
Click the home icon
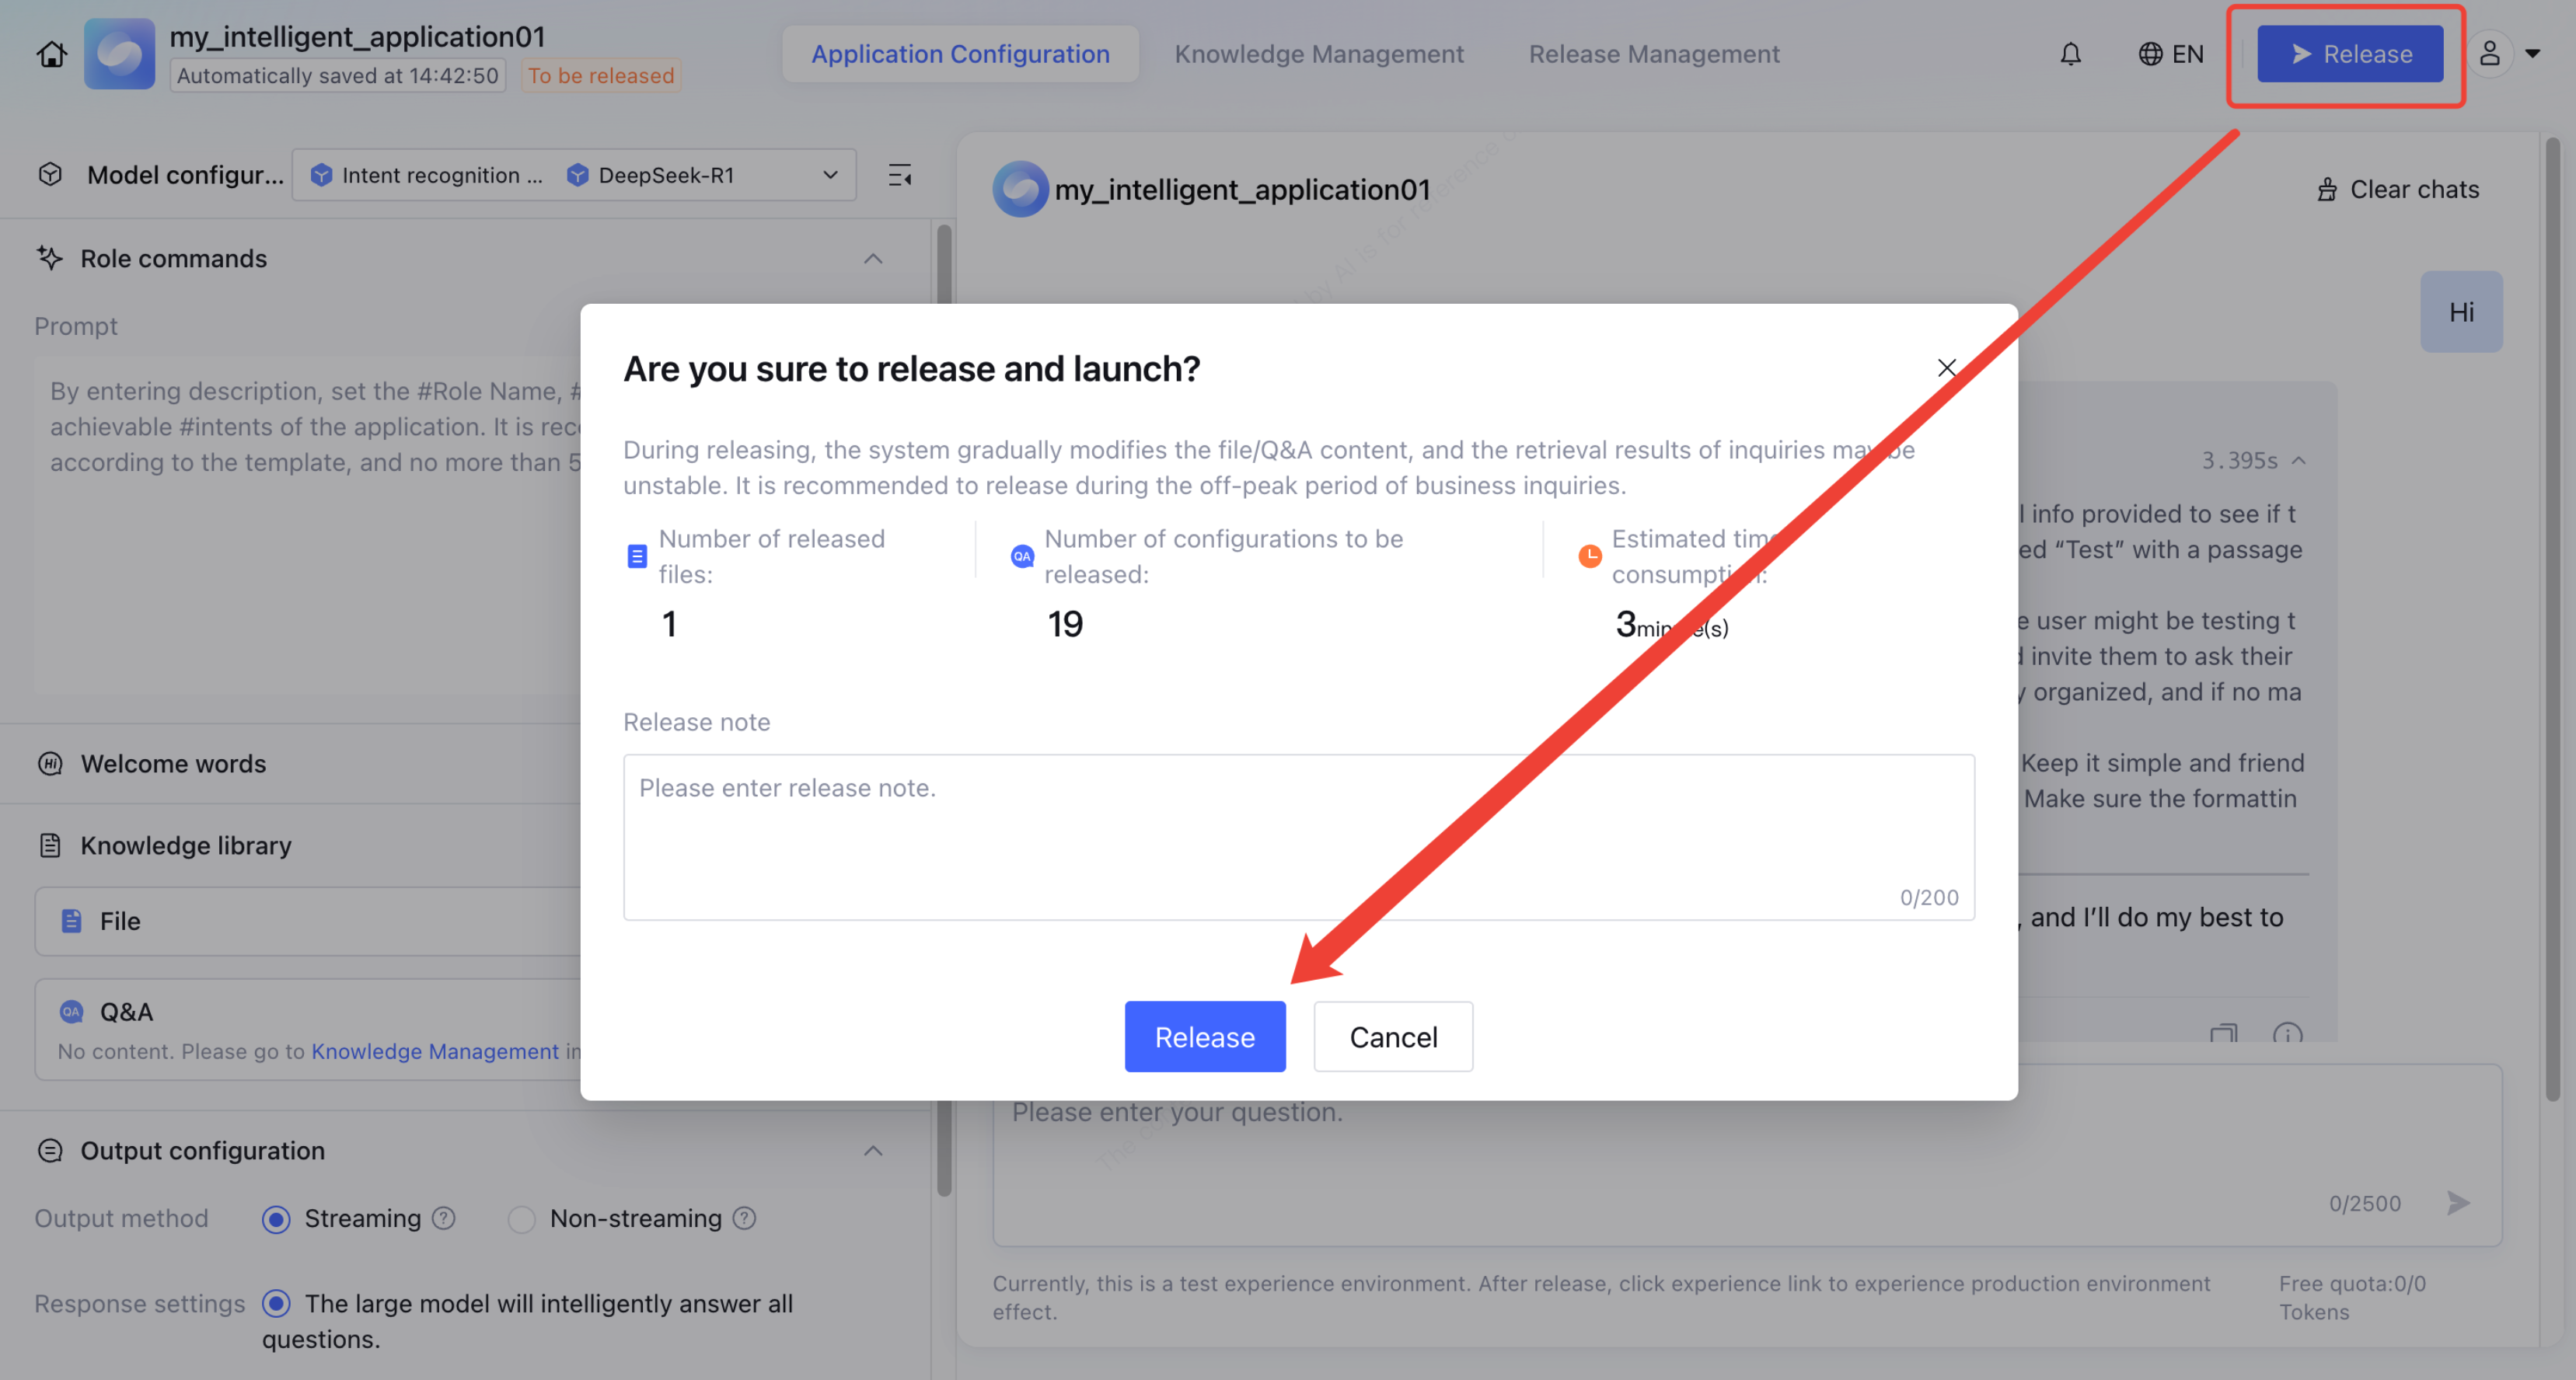[x=52, y=54]
